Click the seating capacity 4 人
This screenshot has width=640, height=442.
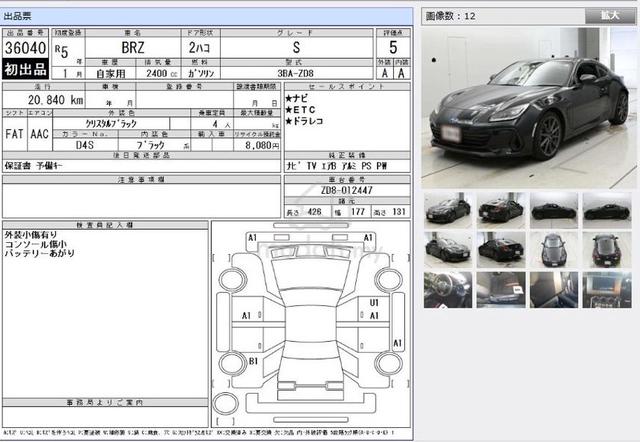(222, 124)
